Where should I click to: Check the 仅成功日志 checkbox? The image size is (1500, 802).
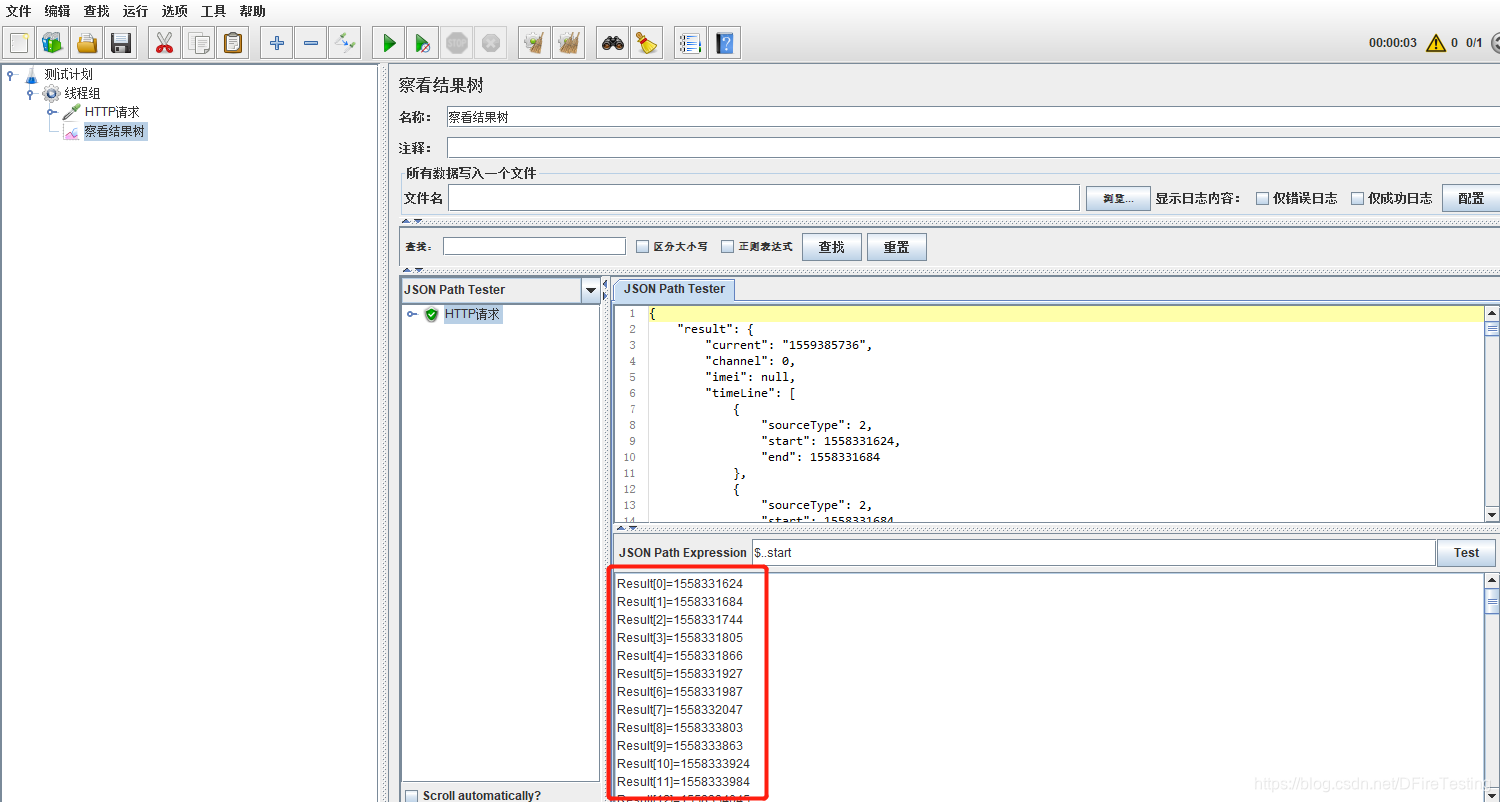coord(1357,198)
